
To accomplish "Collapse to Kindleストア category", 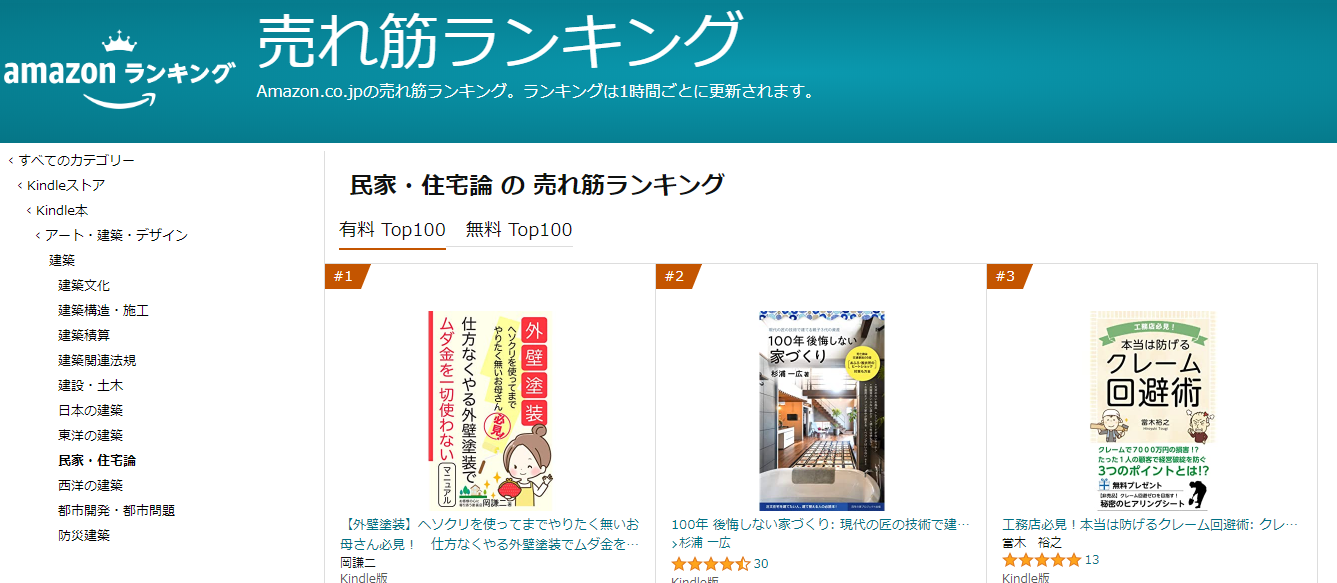I will [61, 185].
